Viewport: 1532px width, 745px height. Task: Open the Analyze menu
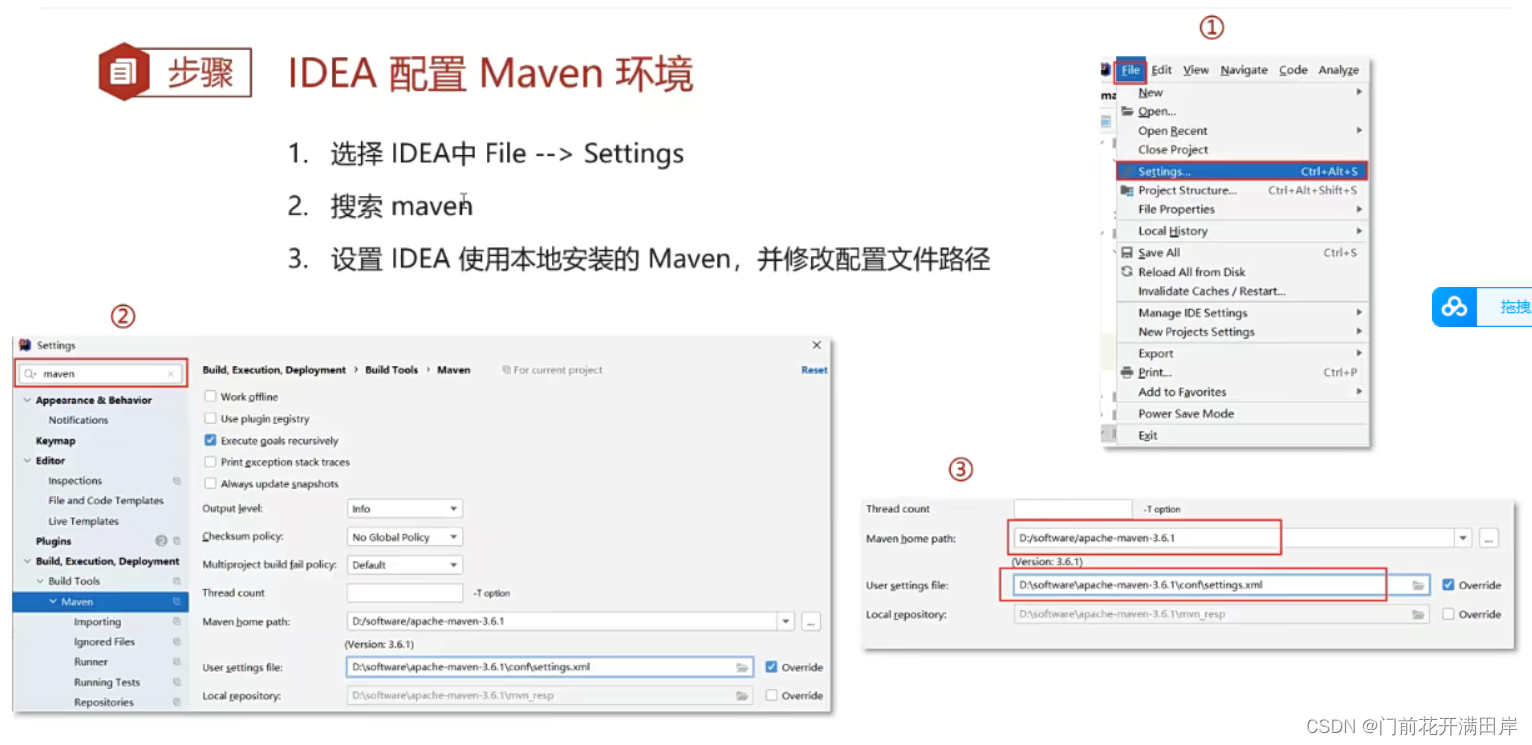1338,70
